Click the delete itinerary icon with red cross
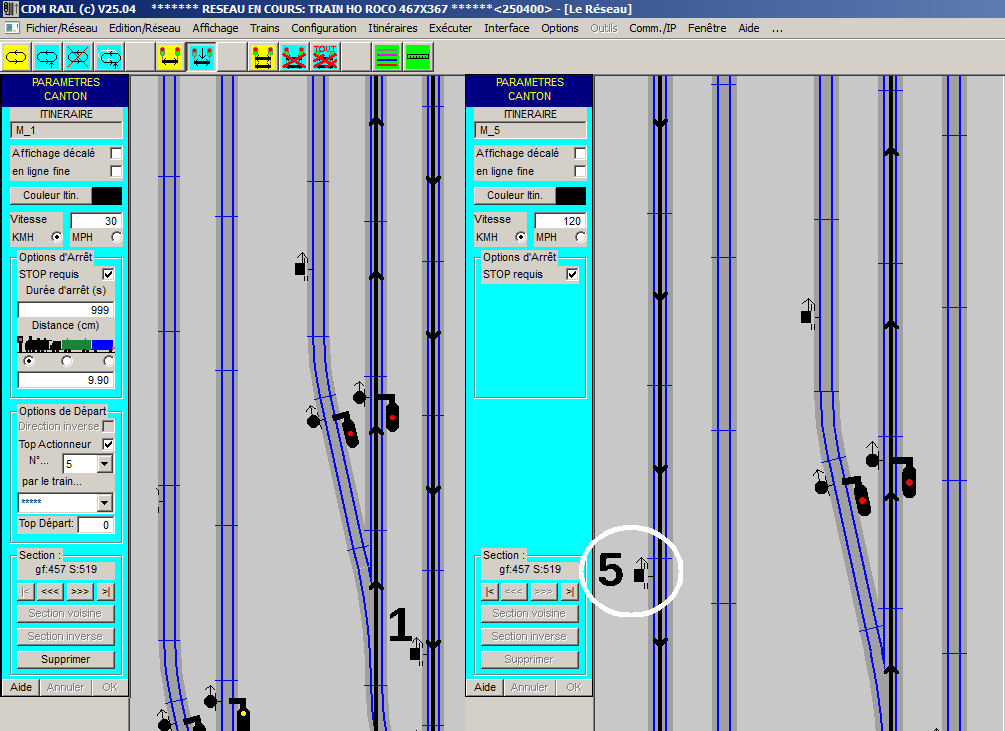This screenshot has height=731, width=1005. pos(78,57)
